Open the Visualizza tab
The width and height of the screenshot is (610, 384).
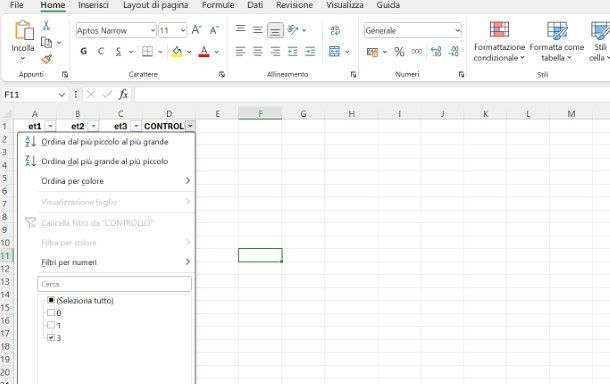coord(345,5)
